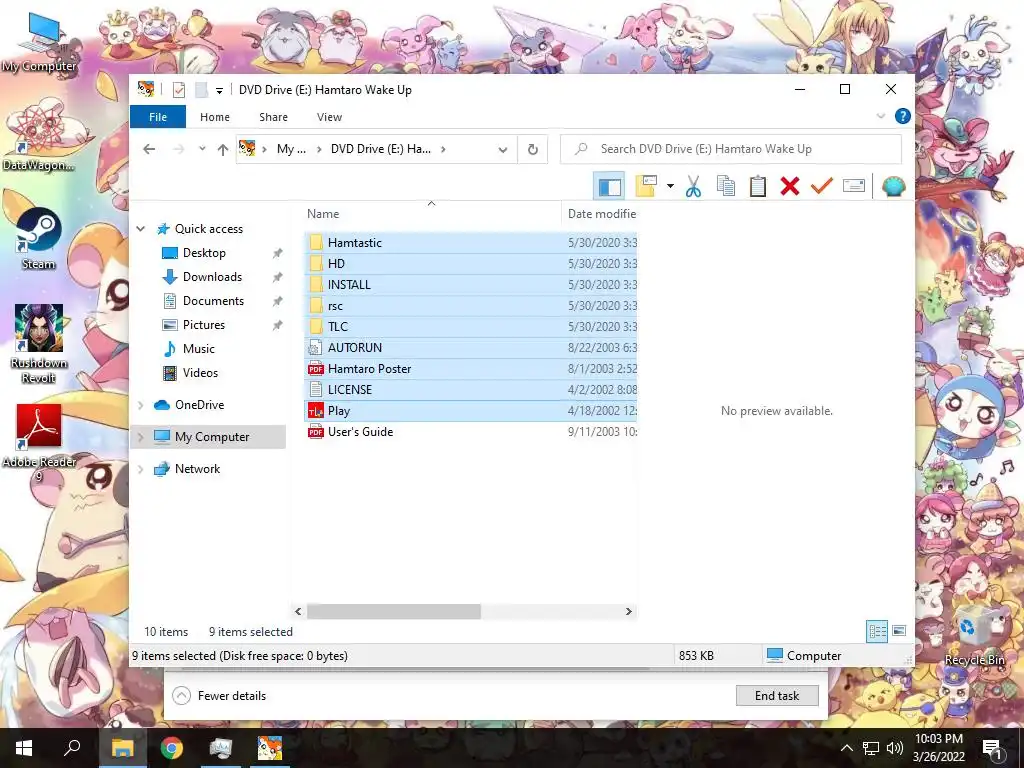
Task: Click the new folder toolbar icon
Action: (x=646, y=186)
